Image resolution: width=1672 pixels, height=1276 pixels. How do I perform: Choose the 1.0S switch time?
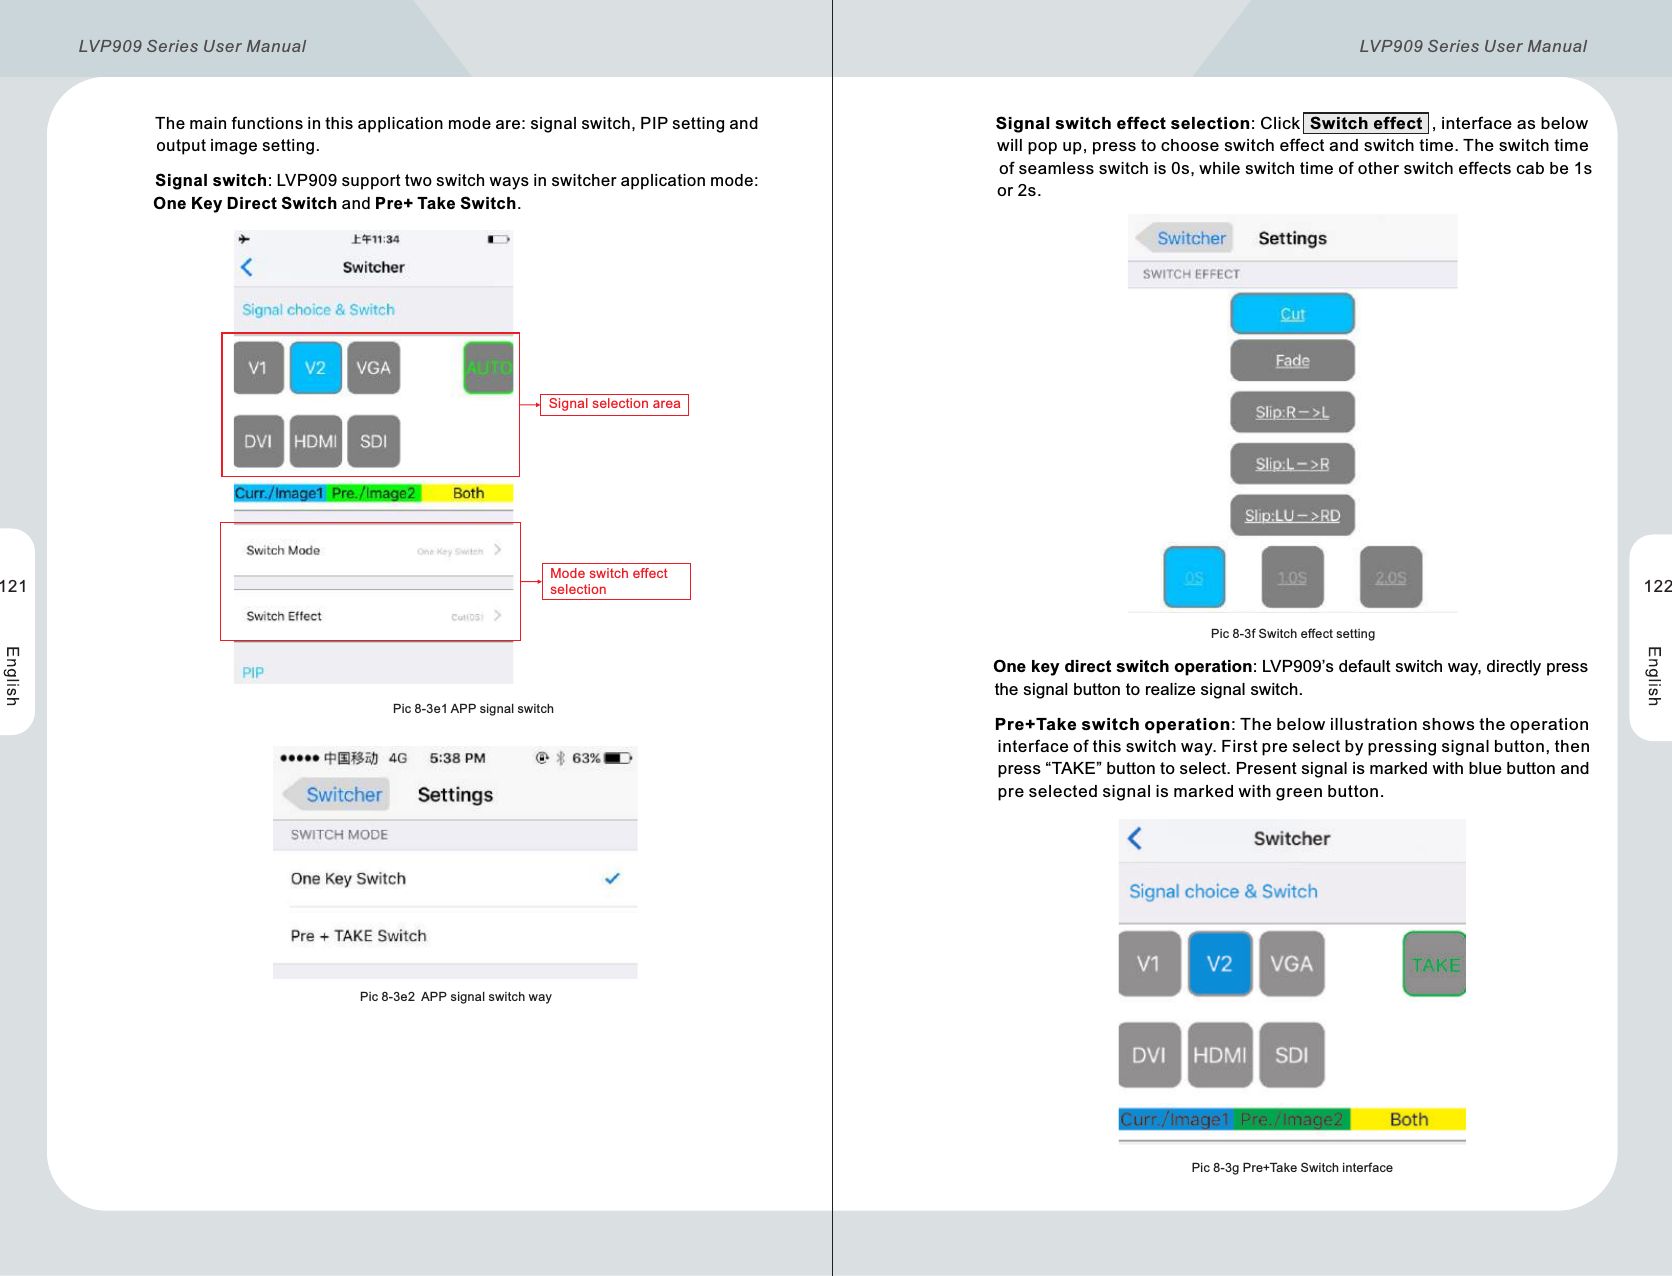[1292, 577]
